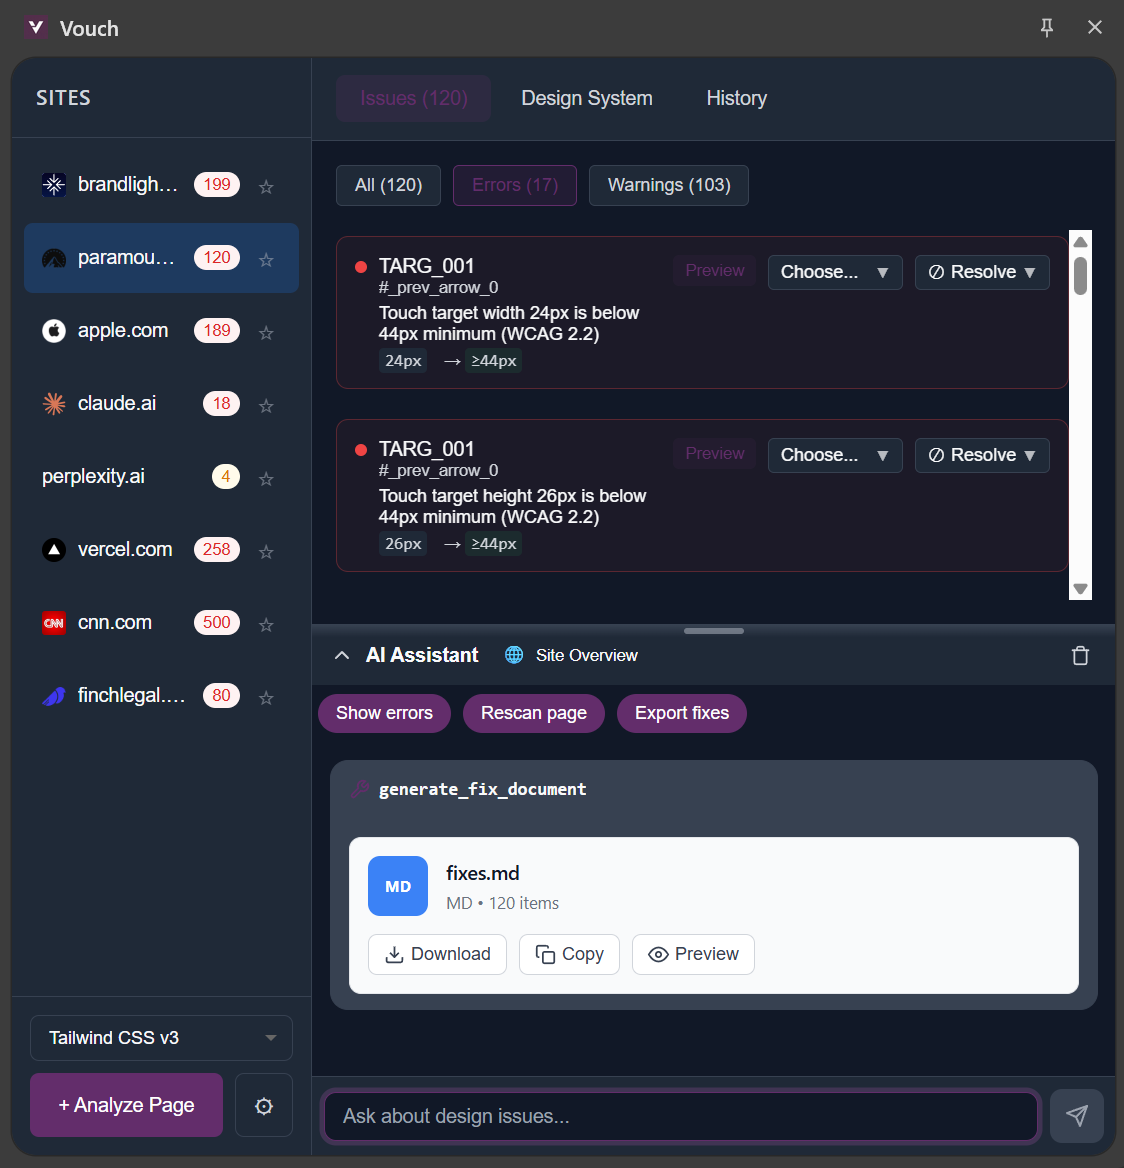Send a message with the paper plane icon
Image resolution: width=1124 pixels, height=1168 pixels.
(x=1076, y=1115)
